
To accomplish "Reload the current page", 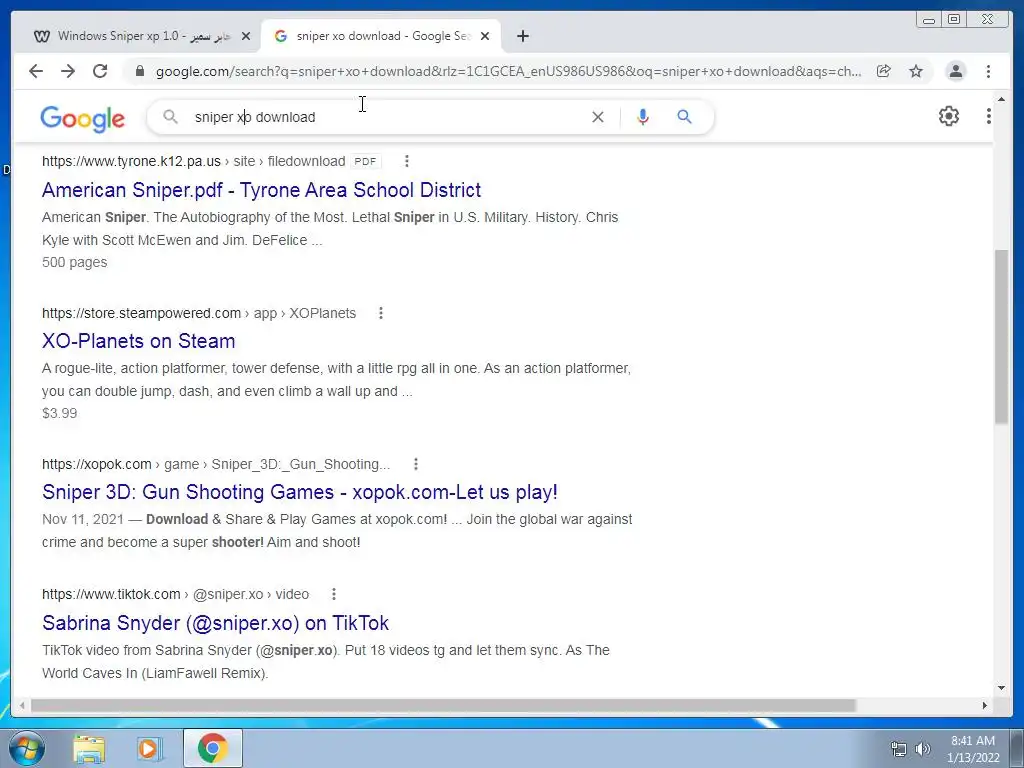I will point(100,71).
